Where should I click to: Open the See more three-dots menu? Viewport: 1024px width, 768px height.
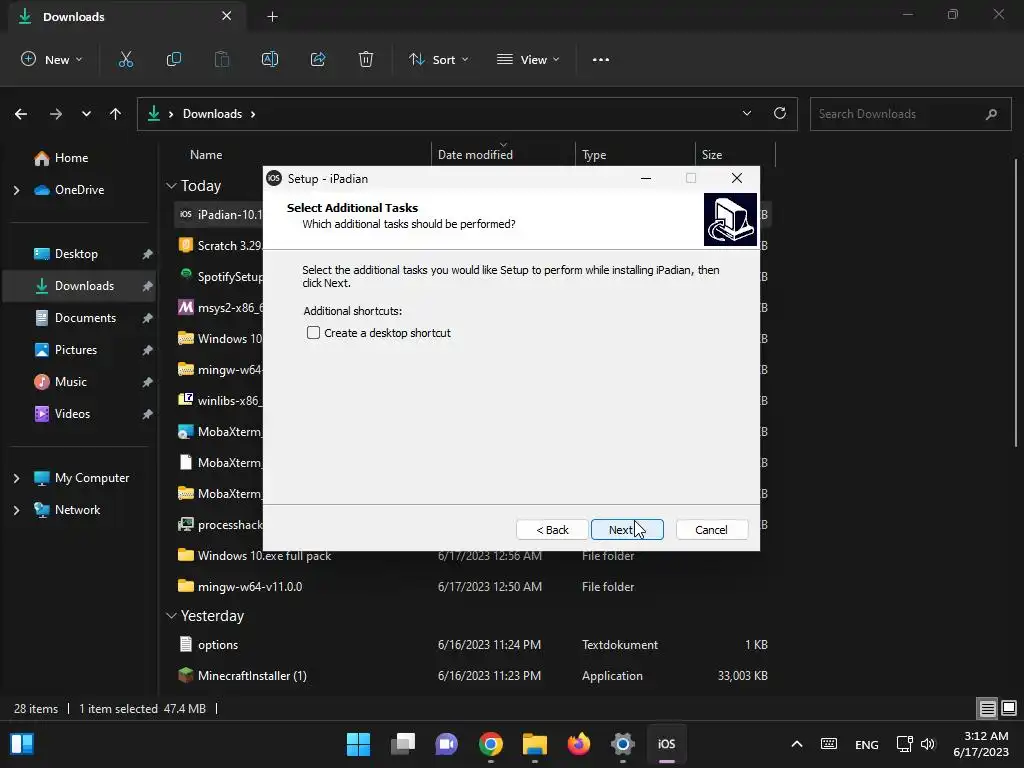click(601, 59)
